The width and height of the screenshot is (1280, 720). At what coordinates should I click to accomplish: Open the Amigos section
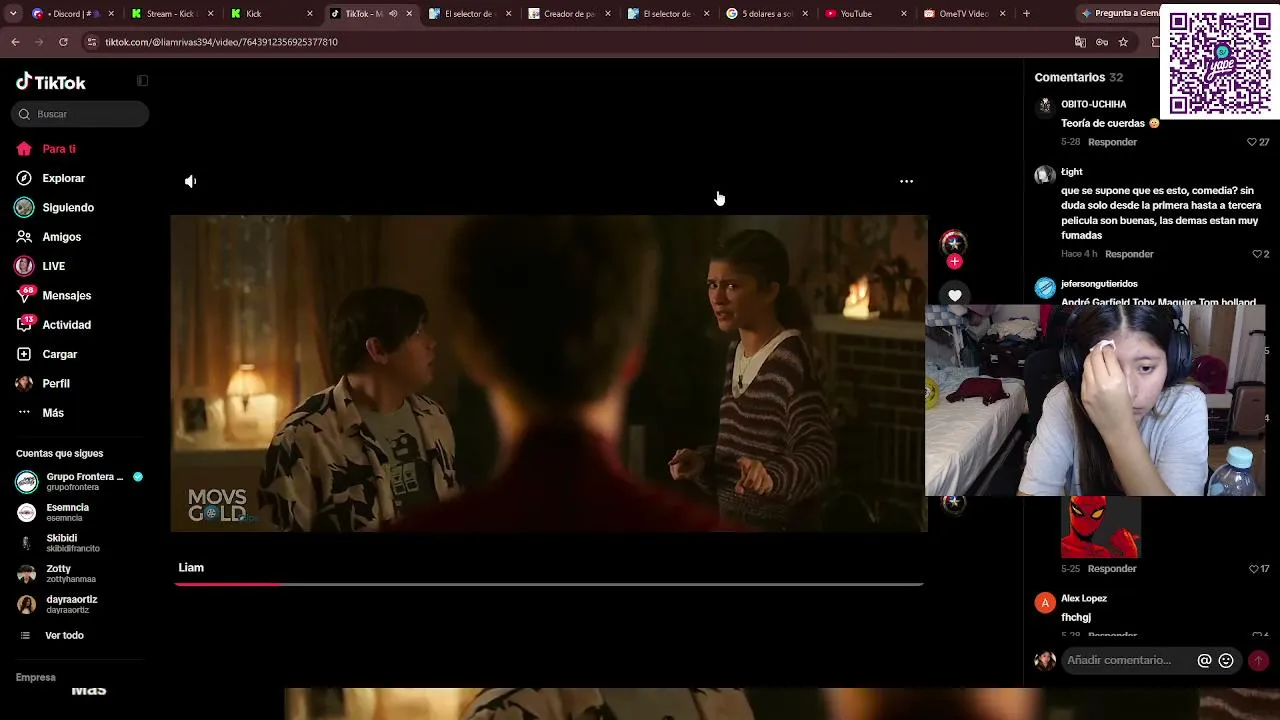pos(61,237)
